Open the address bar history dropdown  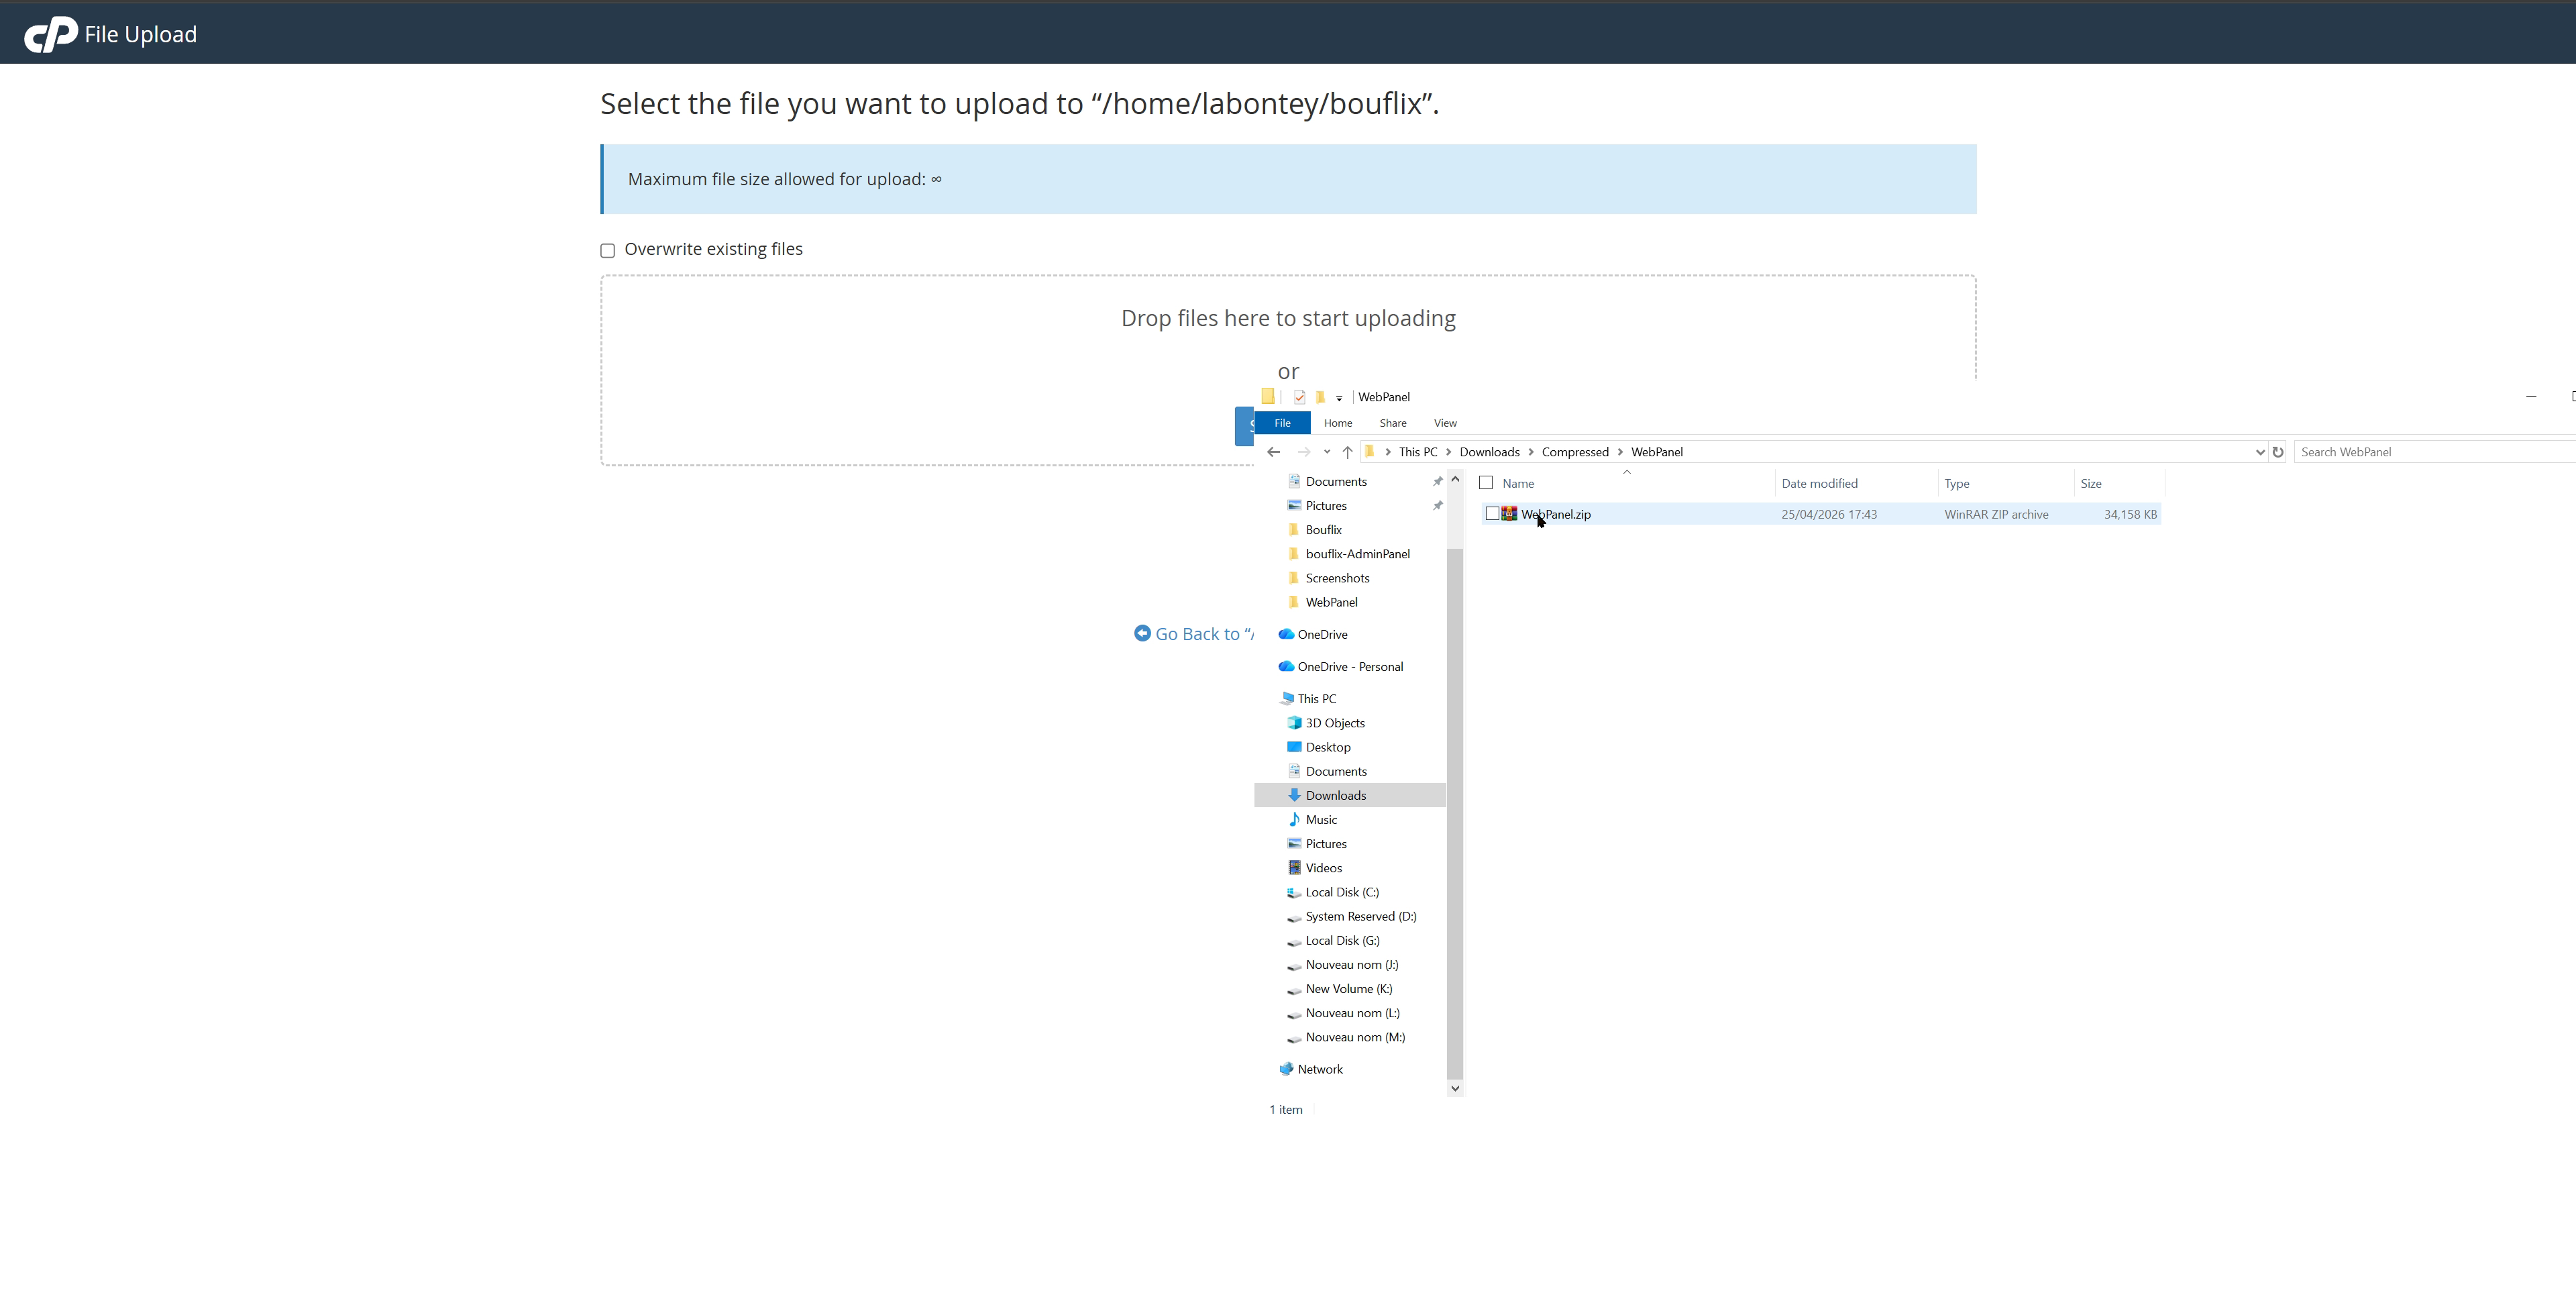[2260, 452]
